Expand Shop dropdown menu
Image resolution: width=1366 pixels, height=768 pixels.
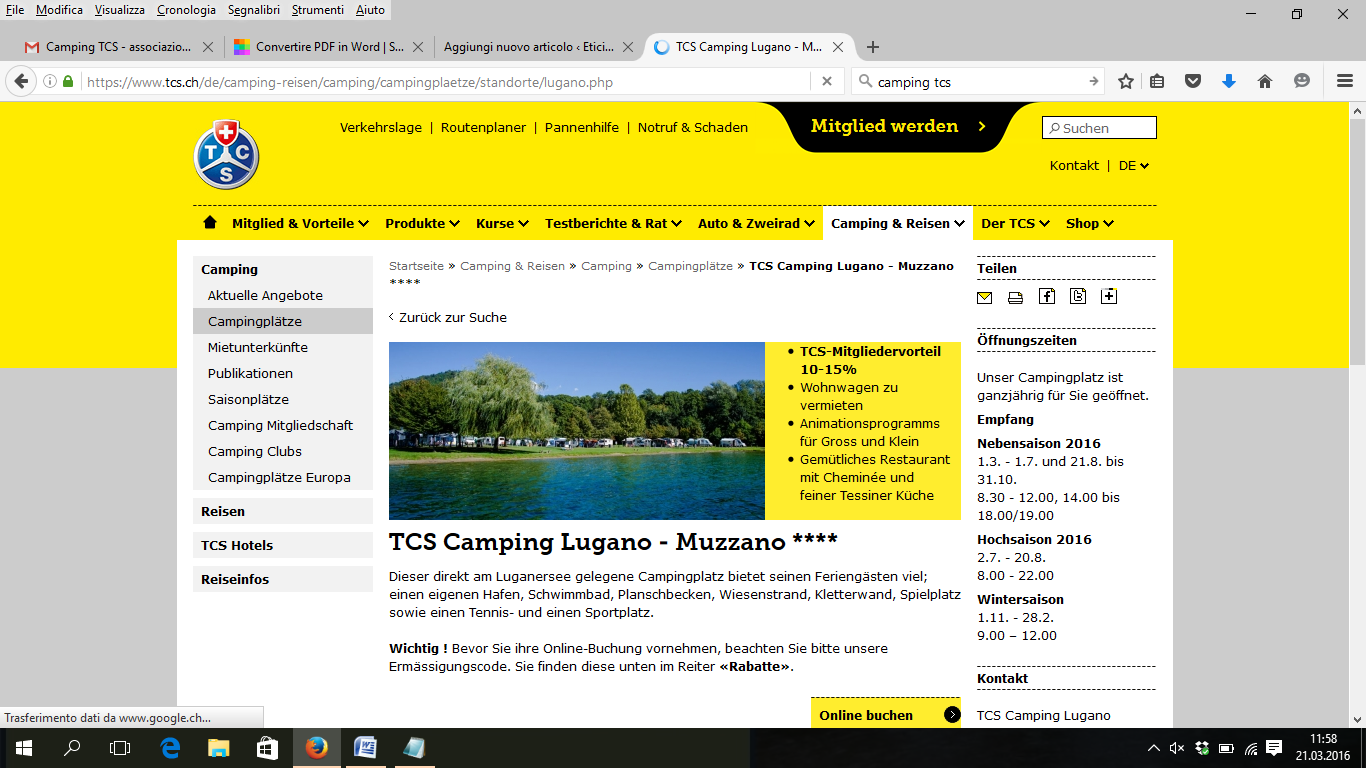(x=1090, y=223)
